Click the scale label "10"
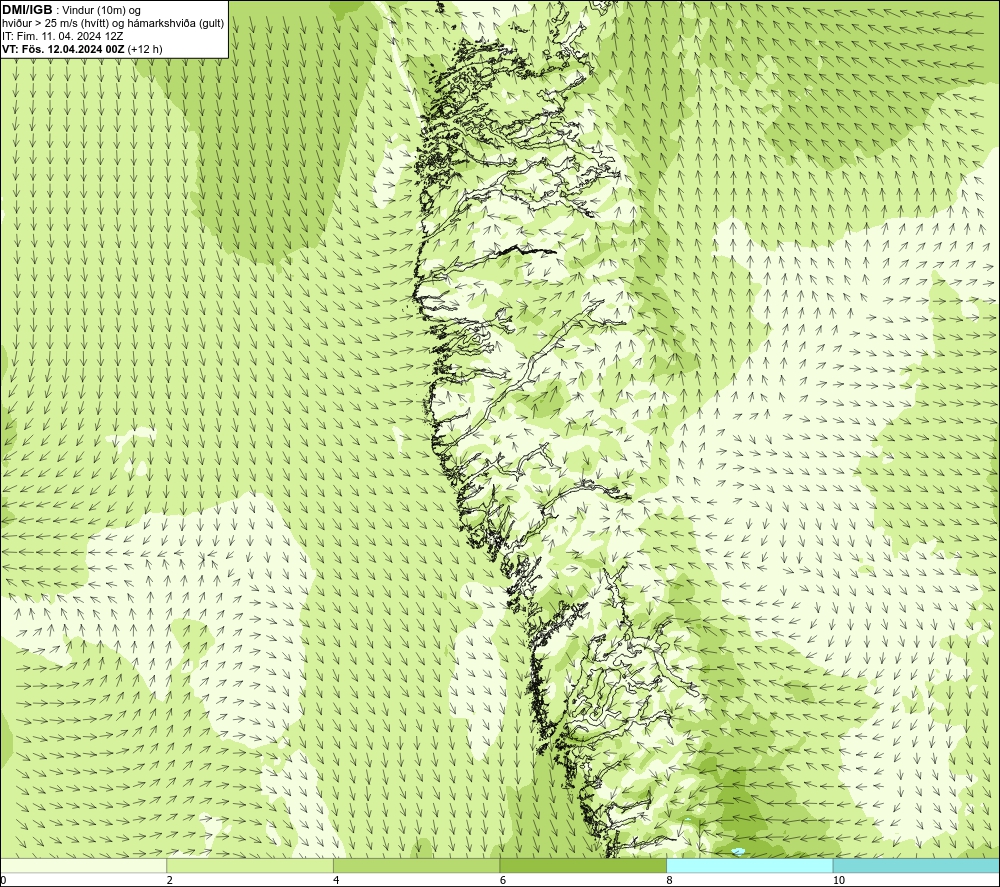The image size is (1000, 887). click(839, 881)
